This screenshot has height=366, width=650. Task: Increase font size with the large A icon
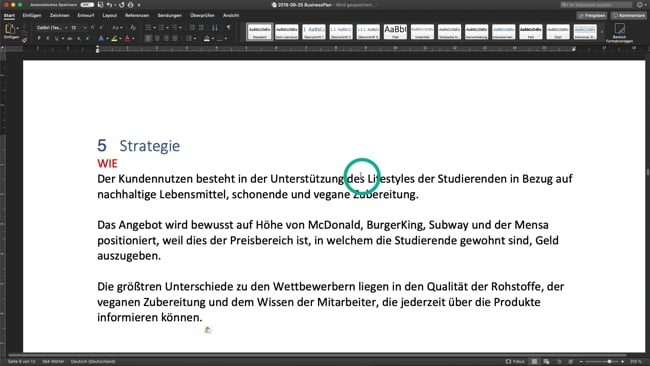92,28
